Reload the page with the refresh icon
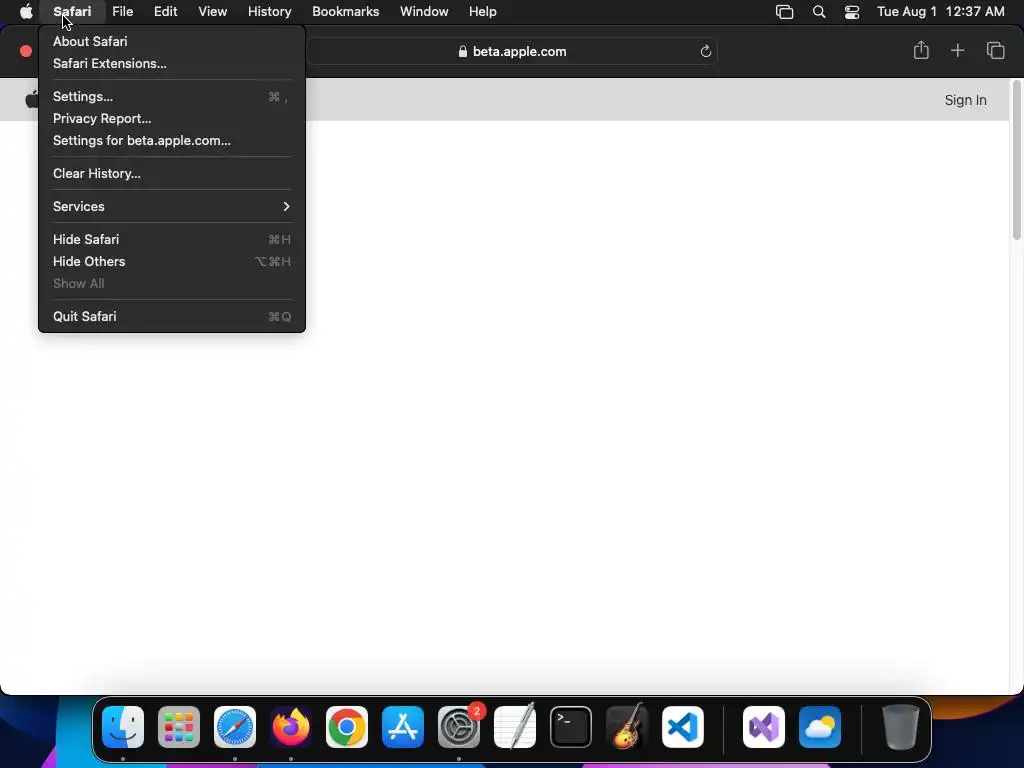 (x=705, y=52)
